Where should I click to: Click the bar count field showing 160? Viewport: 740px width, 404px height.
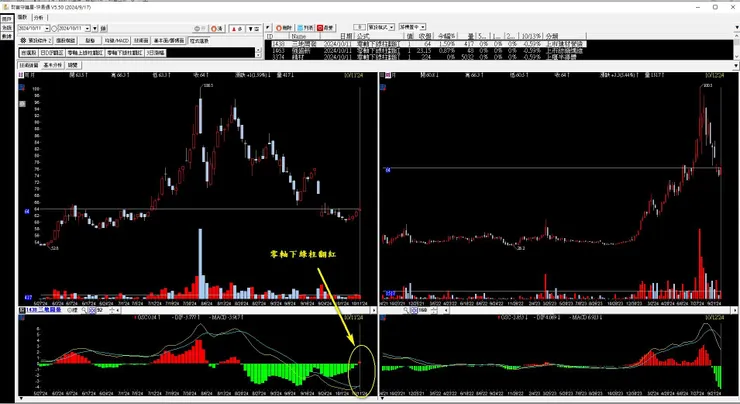click(424, 310)
